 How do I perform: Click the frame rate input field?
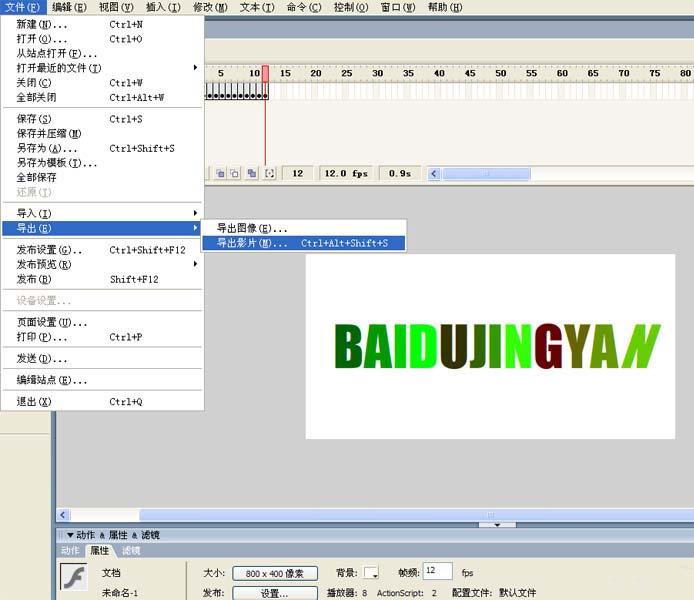pyautogui.click(x=438, y=571)
